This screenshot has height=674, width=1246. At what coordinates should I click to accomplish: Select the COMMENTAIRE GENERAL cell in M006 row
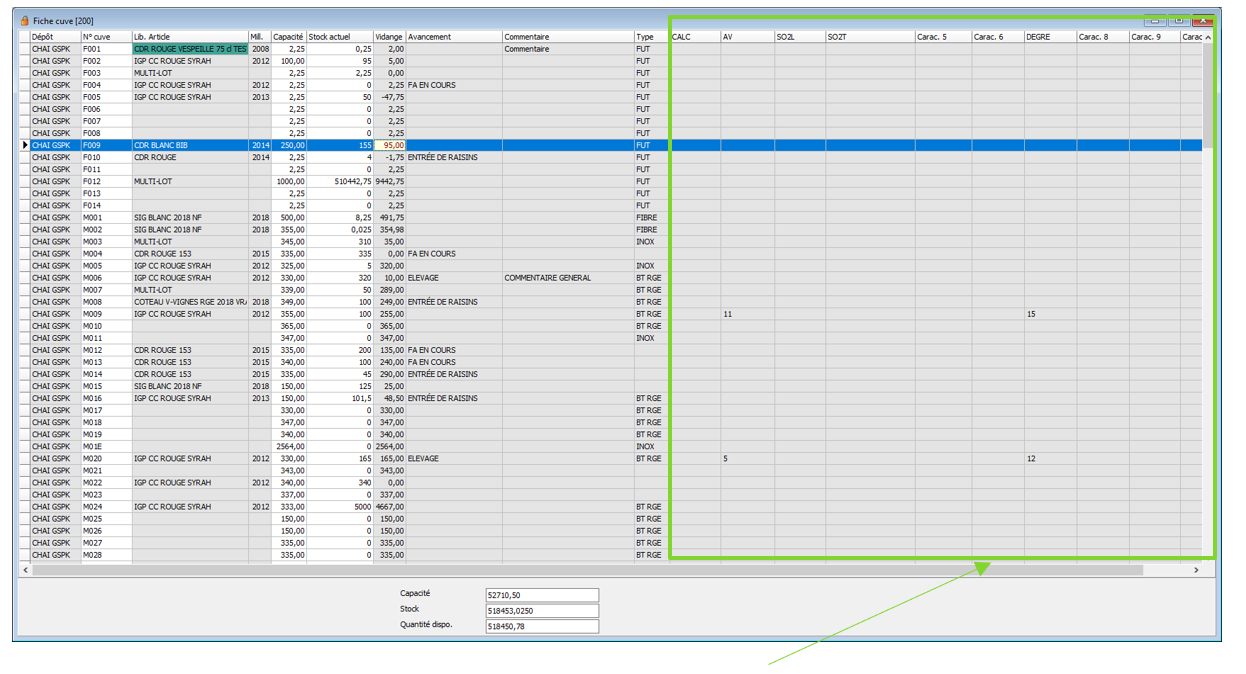(x=567, y=278)
